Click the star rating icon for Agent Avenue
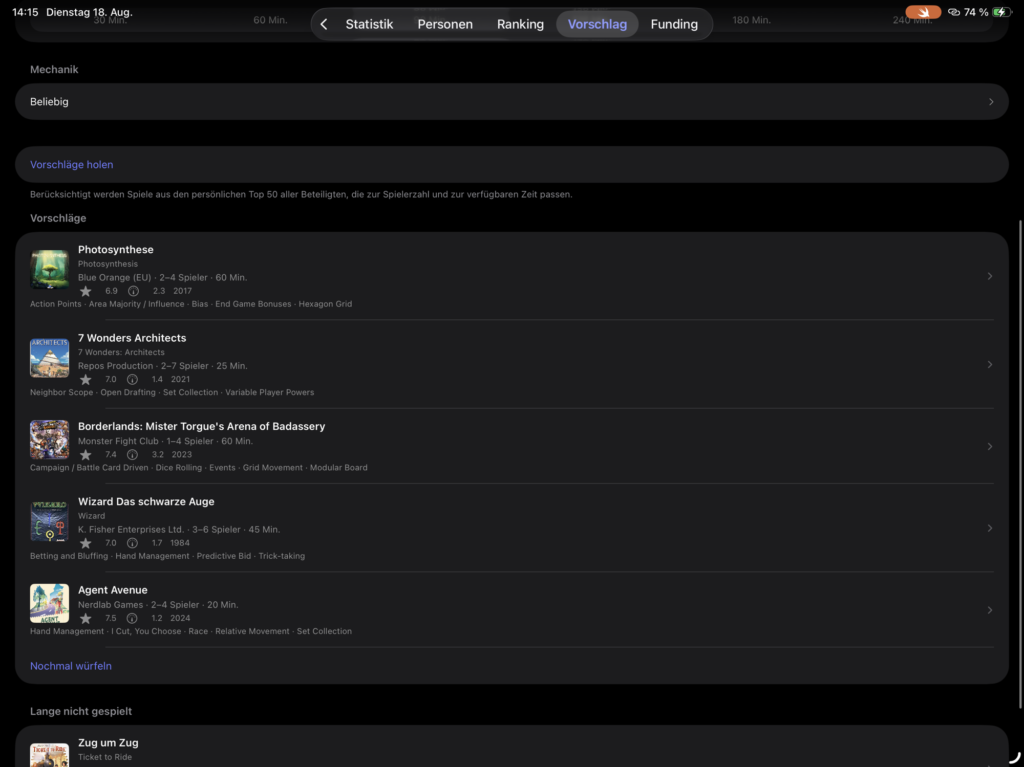The image size is (1024, 767). click(86, 618)
